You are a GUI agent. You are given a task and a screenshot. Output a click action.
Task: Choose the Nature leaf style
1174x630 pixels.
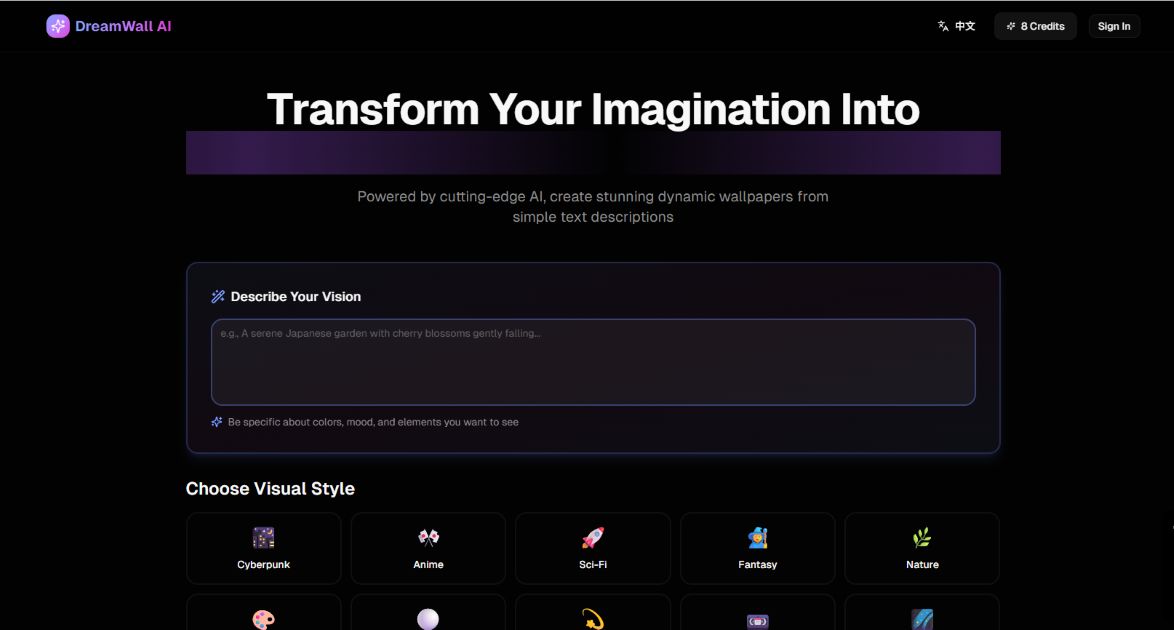[x=922, y=548]
